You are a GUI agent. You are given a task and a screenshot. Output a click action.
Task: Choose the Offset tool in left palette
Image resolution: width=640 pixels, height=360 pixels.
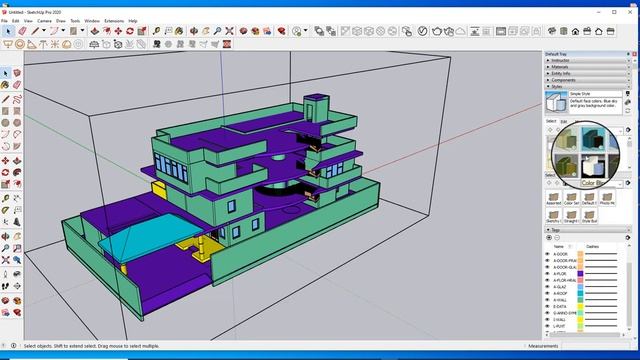(x=17, y=184)
